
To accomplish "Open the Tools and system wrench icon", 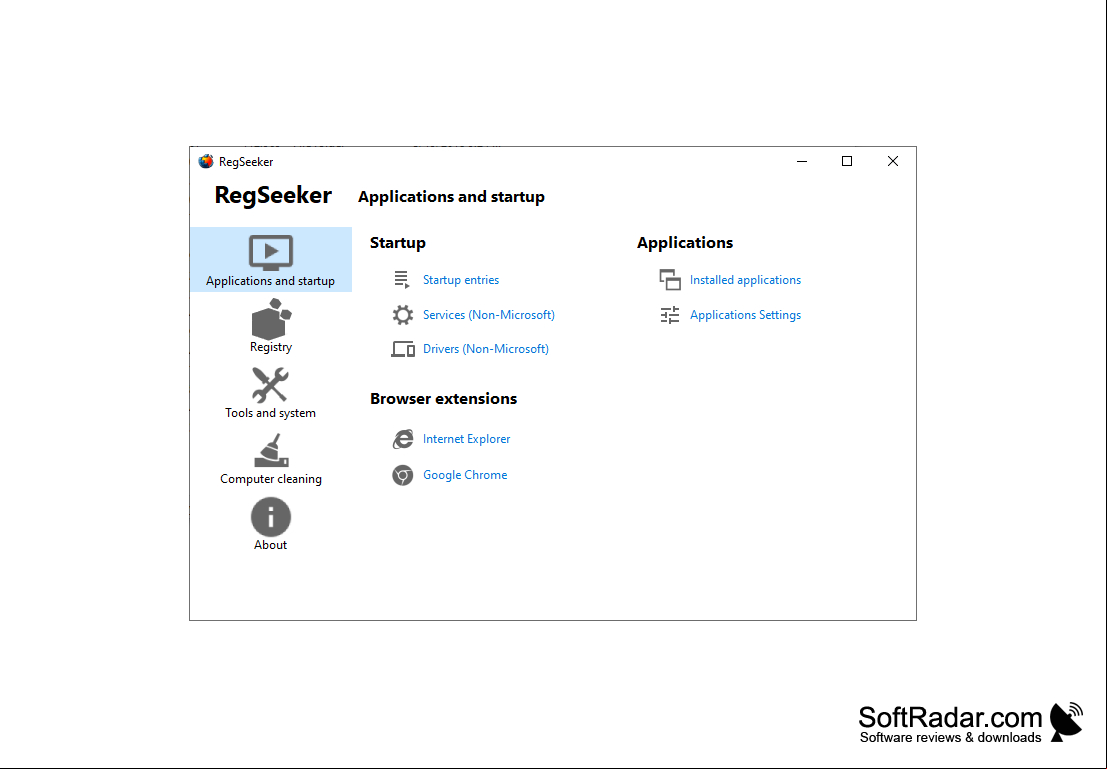I will click(270, 385).
